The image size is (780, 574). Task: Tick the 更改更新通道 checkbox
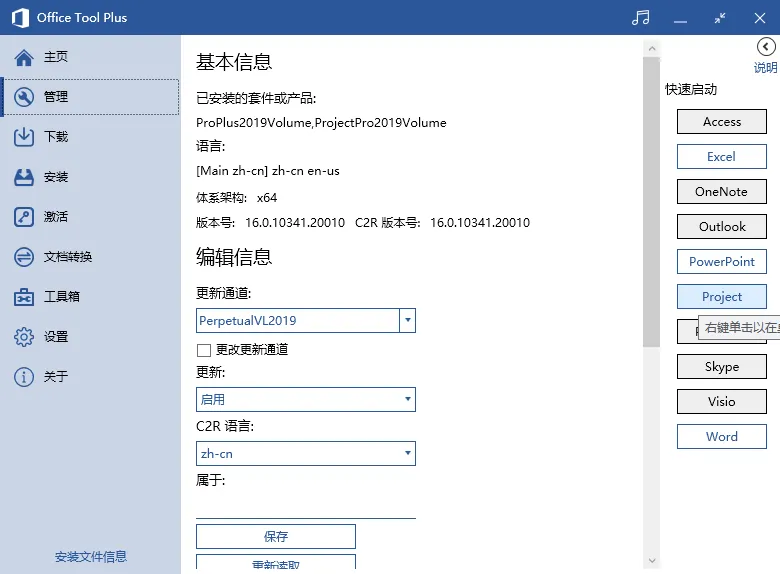coord(204,350)
